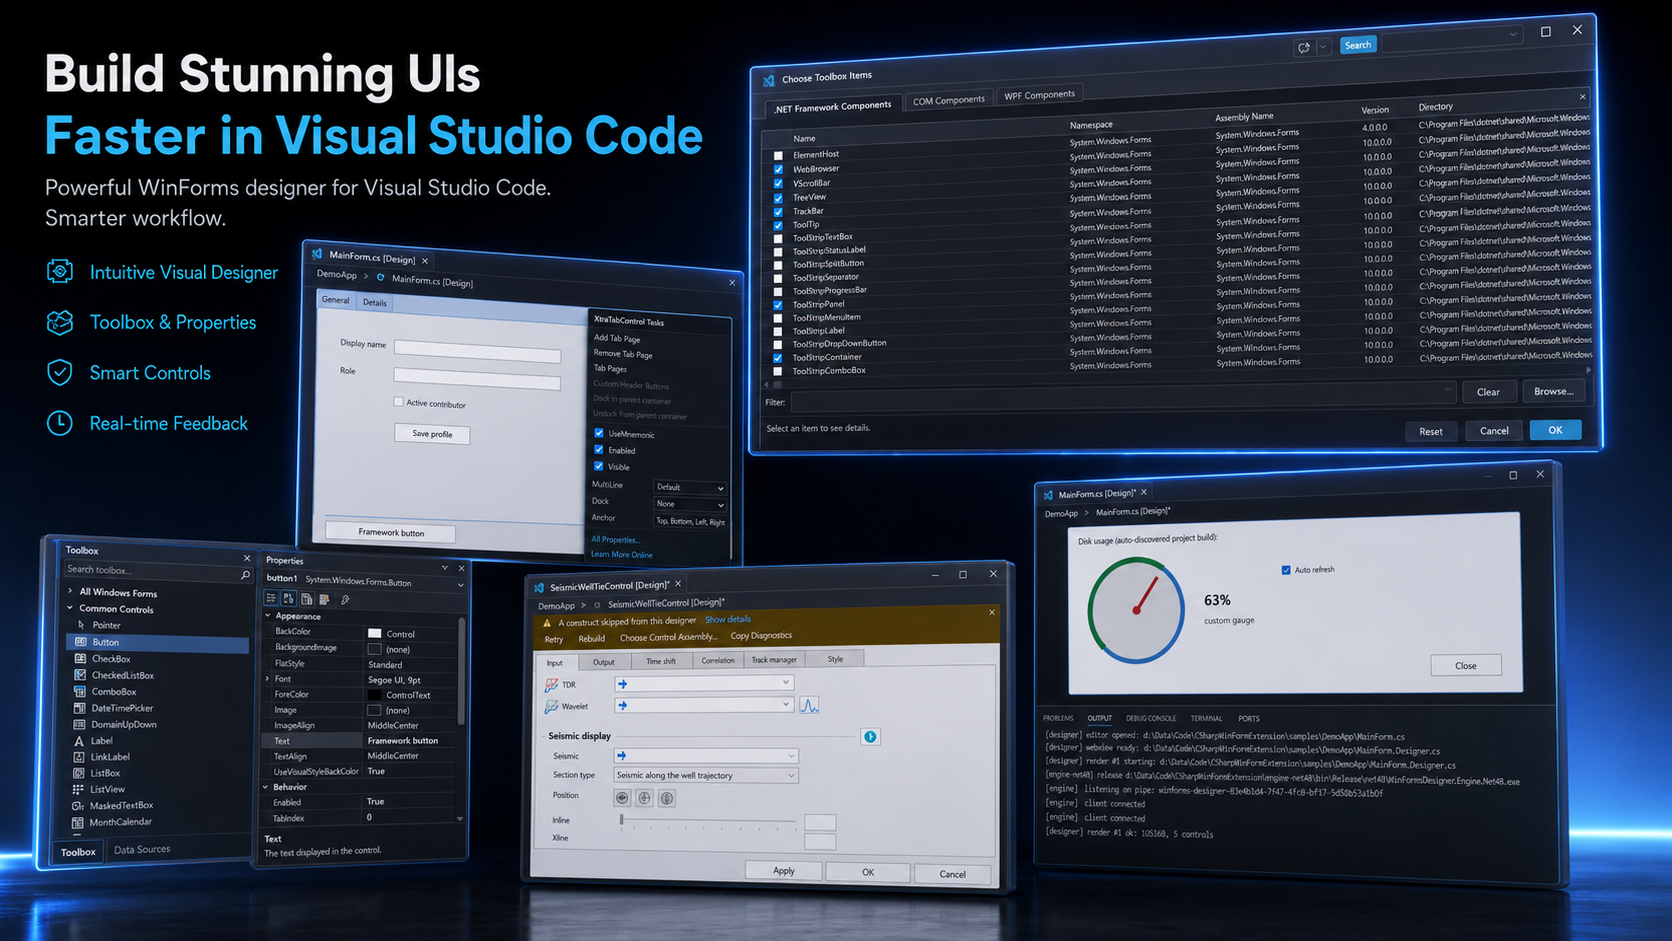Click the LinkLabel icon in Toolbox
Screen dimensions: 1672x941
click(x=79, y=757)
